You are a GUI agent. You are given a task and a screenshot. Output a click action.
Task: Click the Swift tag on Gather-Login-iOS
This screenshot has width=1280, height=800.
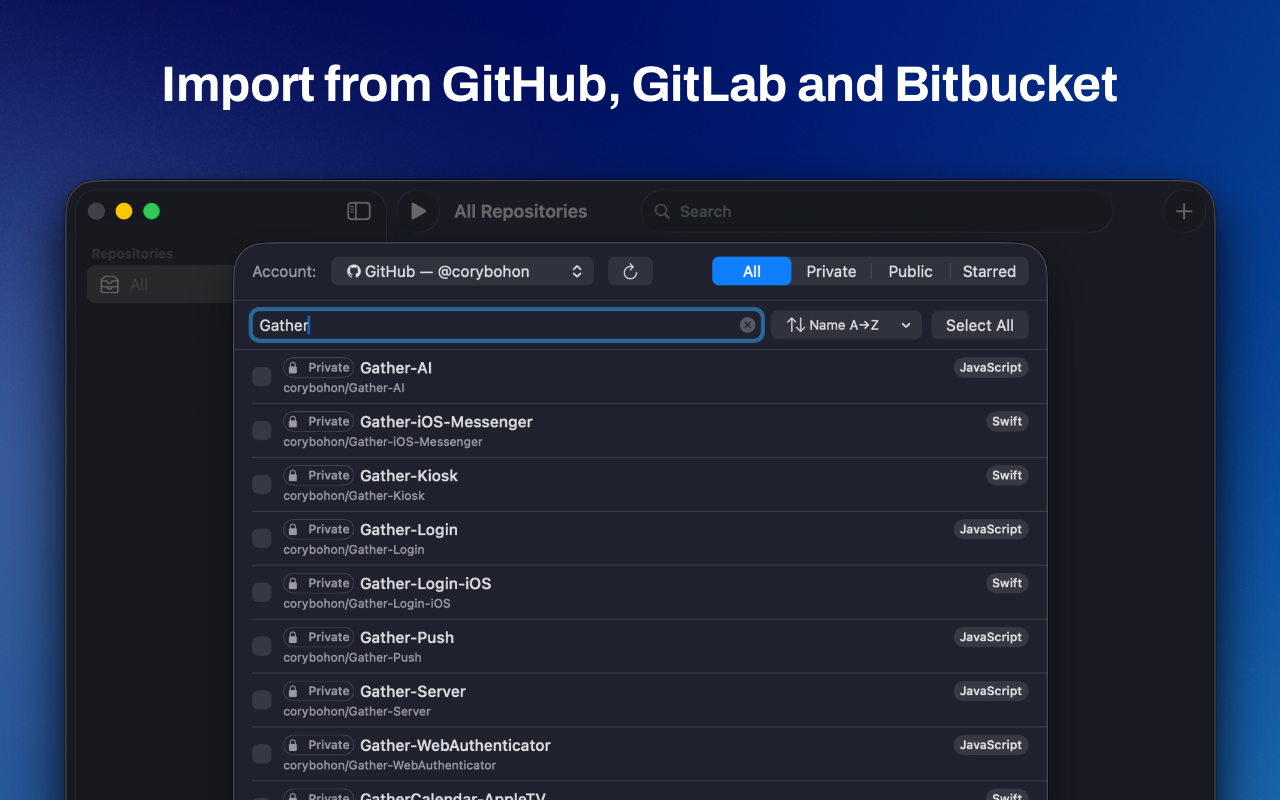point(1007,584)
